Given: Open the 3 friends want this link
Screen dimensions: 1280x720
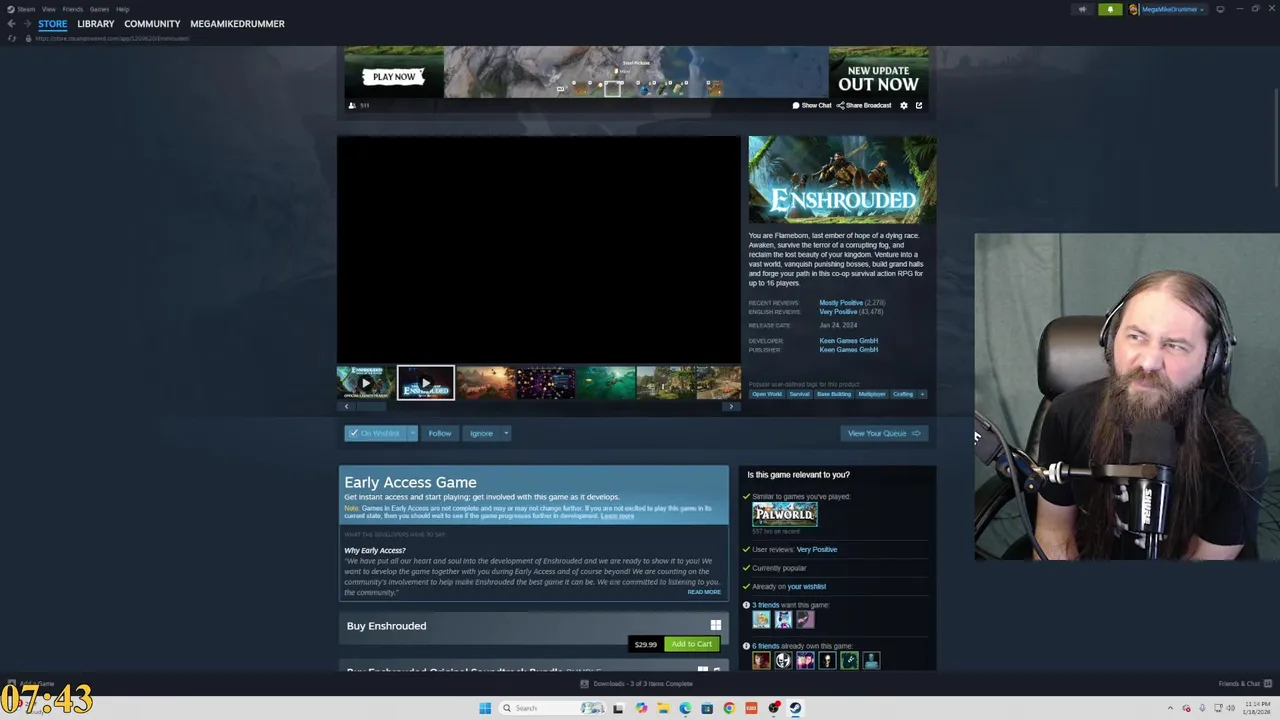Looking at the screenshot, I should (x=765, y=605).
